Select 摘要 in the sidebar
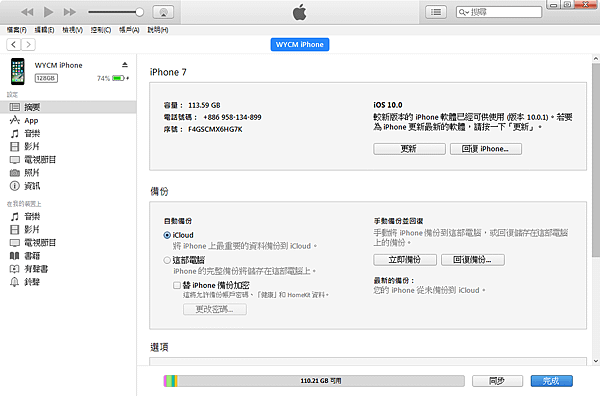Viewport: 600px width, 396px height. (68, 107)
